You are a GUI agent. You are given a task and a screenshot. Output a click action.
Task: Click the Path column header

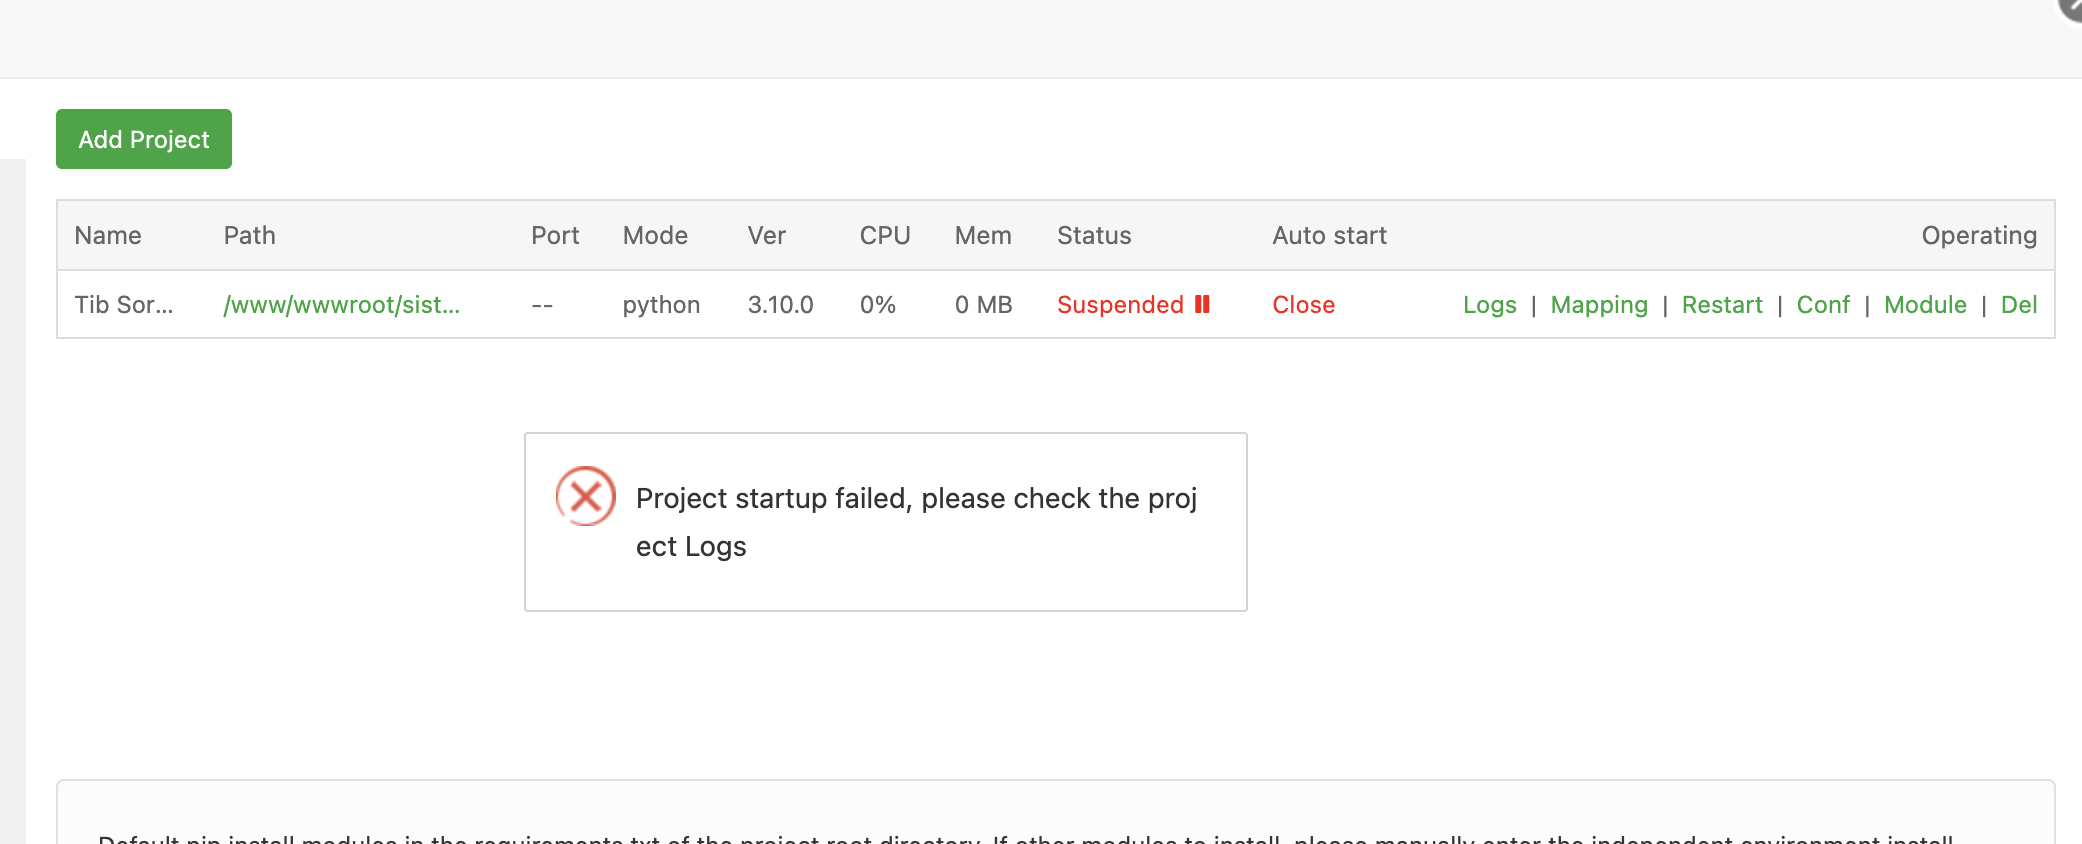point(249,235)
